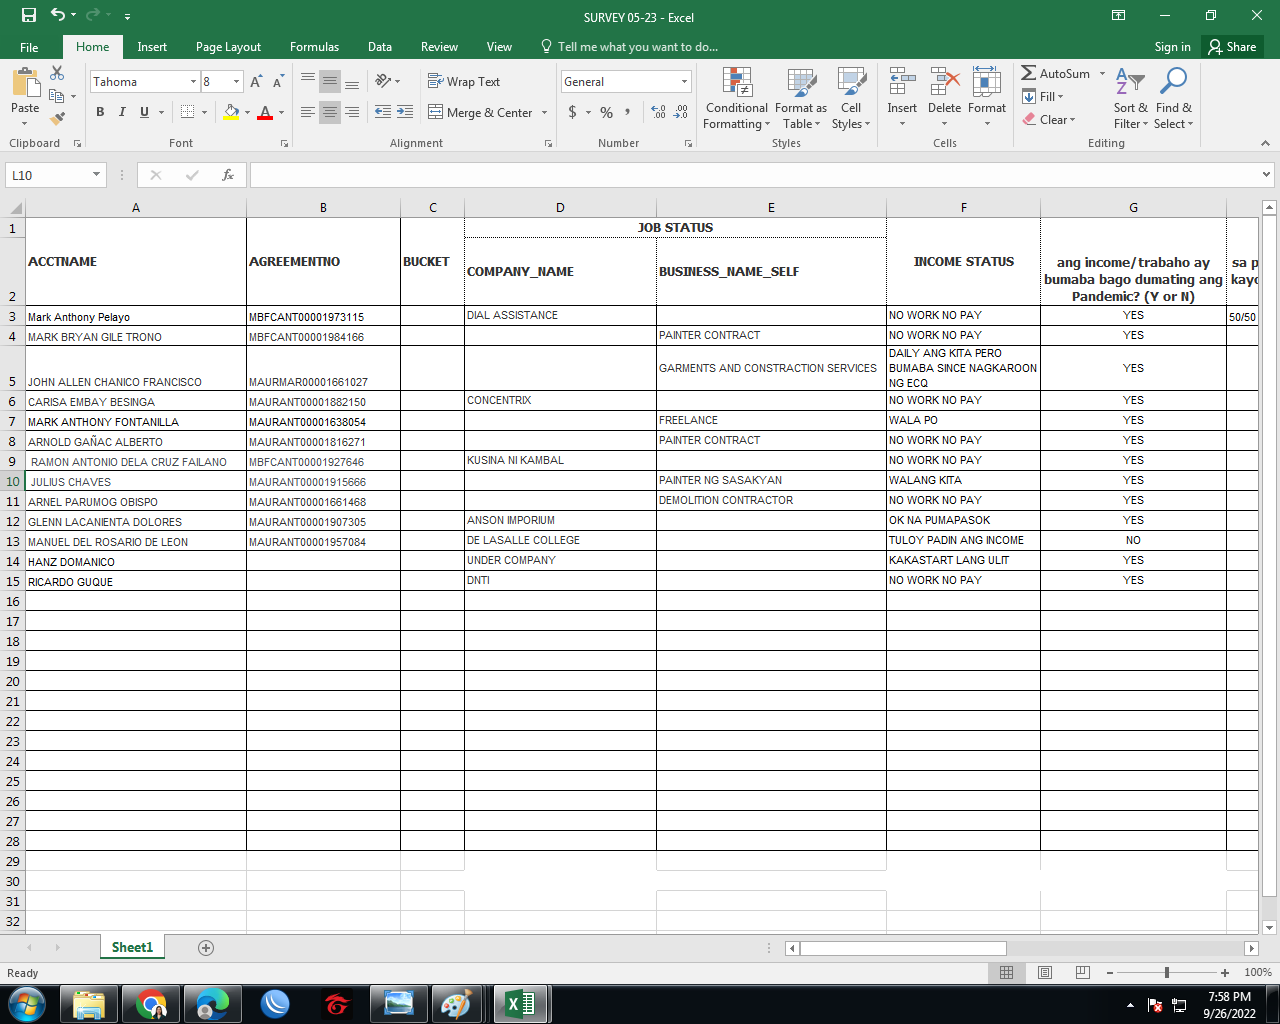Click the zoom slider handle
Viewport: 1280px width, 1024px height.
1166,972
